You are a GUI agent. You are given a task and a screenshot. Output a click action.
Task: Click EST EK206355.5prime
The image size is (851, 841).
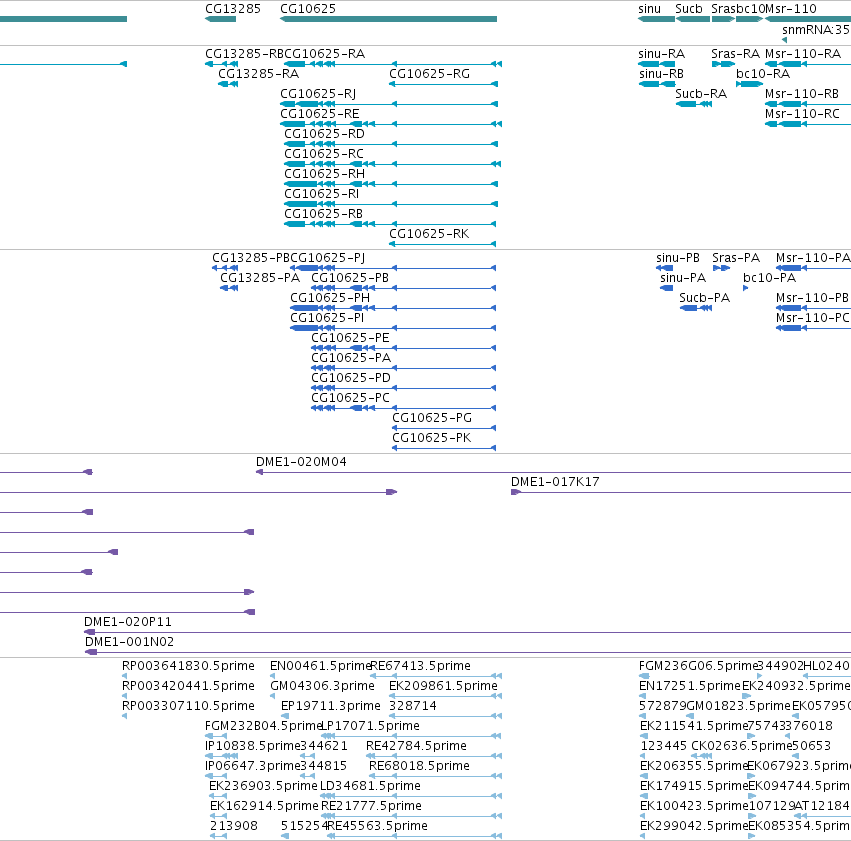tap(694, 767)
